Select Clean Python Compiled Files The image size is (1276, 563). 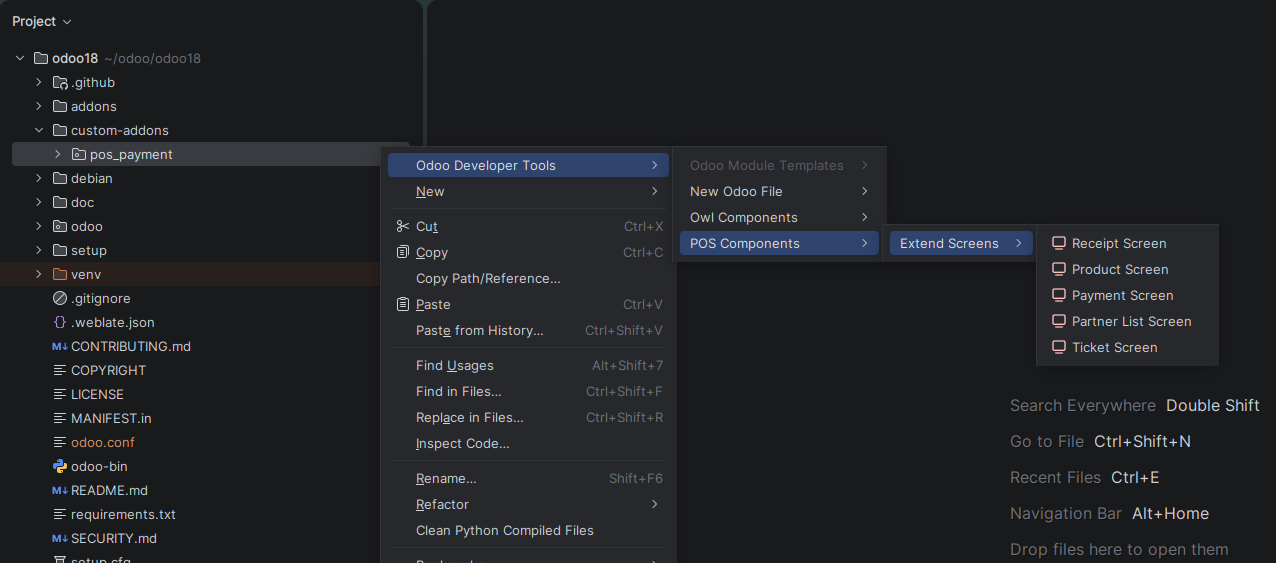click(528, 530)
